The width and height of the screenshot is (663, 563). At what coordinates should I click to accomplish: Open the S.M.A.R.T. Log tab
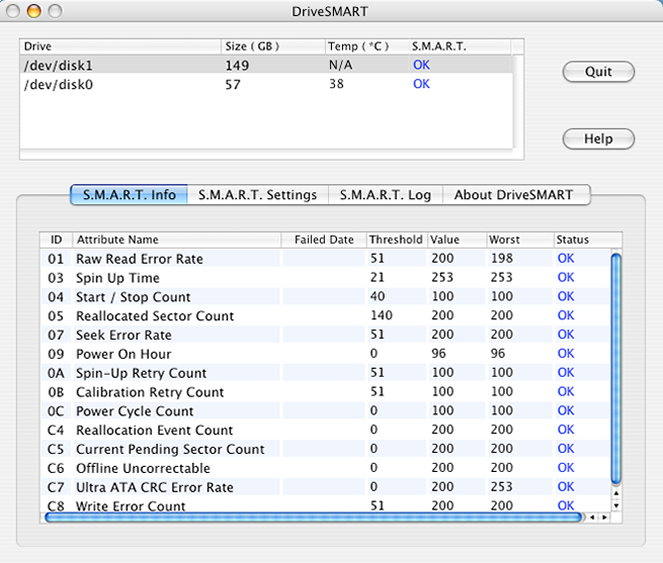pos(385,195)
